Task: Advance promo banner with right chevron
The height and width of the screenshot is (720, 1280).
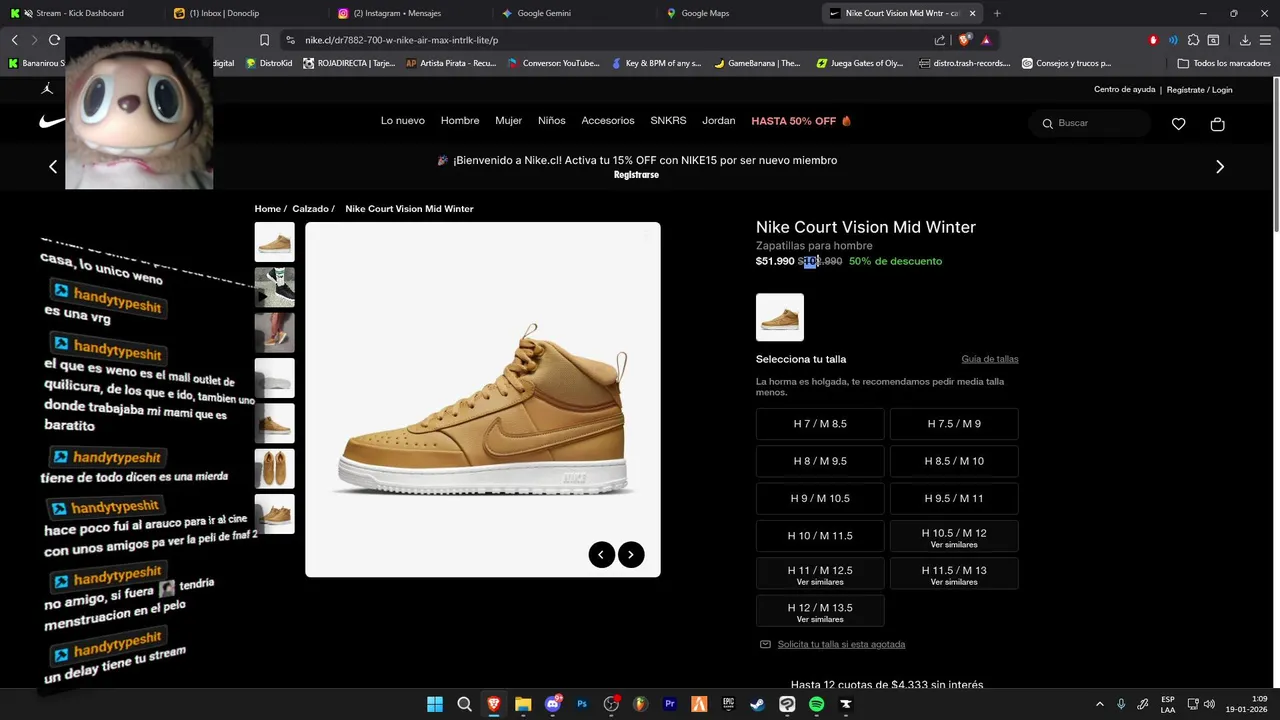Action: 1219,167
